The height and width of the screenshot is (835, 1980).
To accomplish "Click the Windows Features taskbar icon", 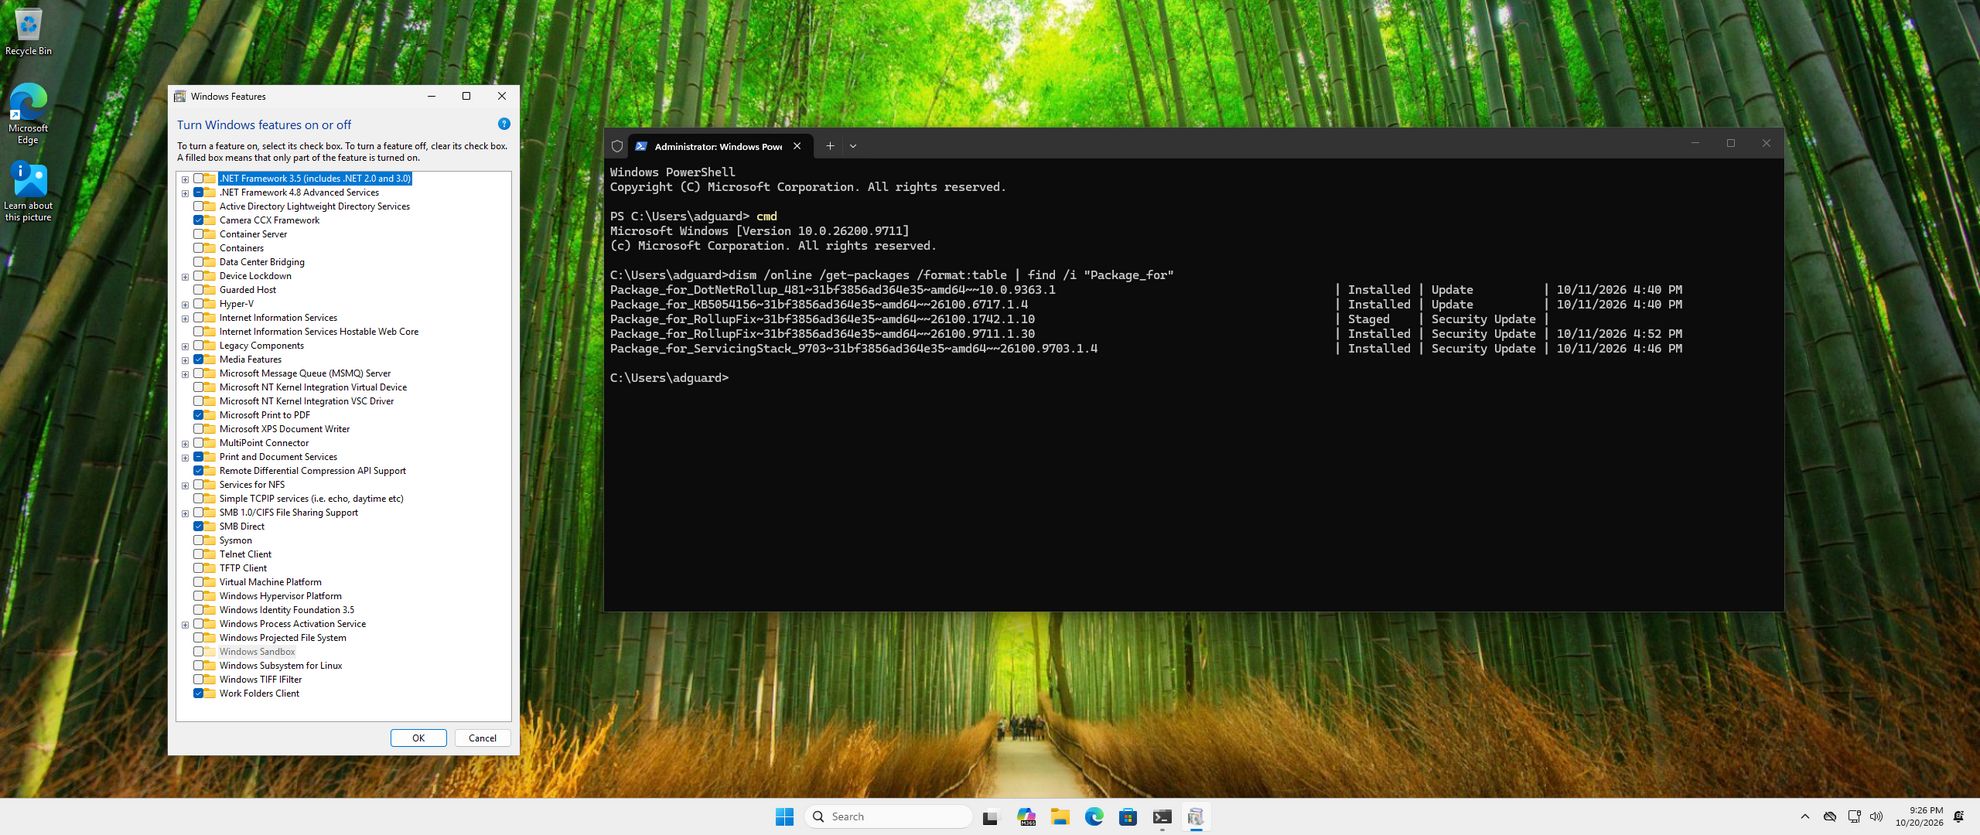I will click(x=1196, y=817).
